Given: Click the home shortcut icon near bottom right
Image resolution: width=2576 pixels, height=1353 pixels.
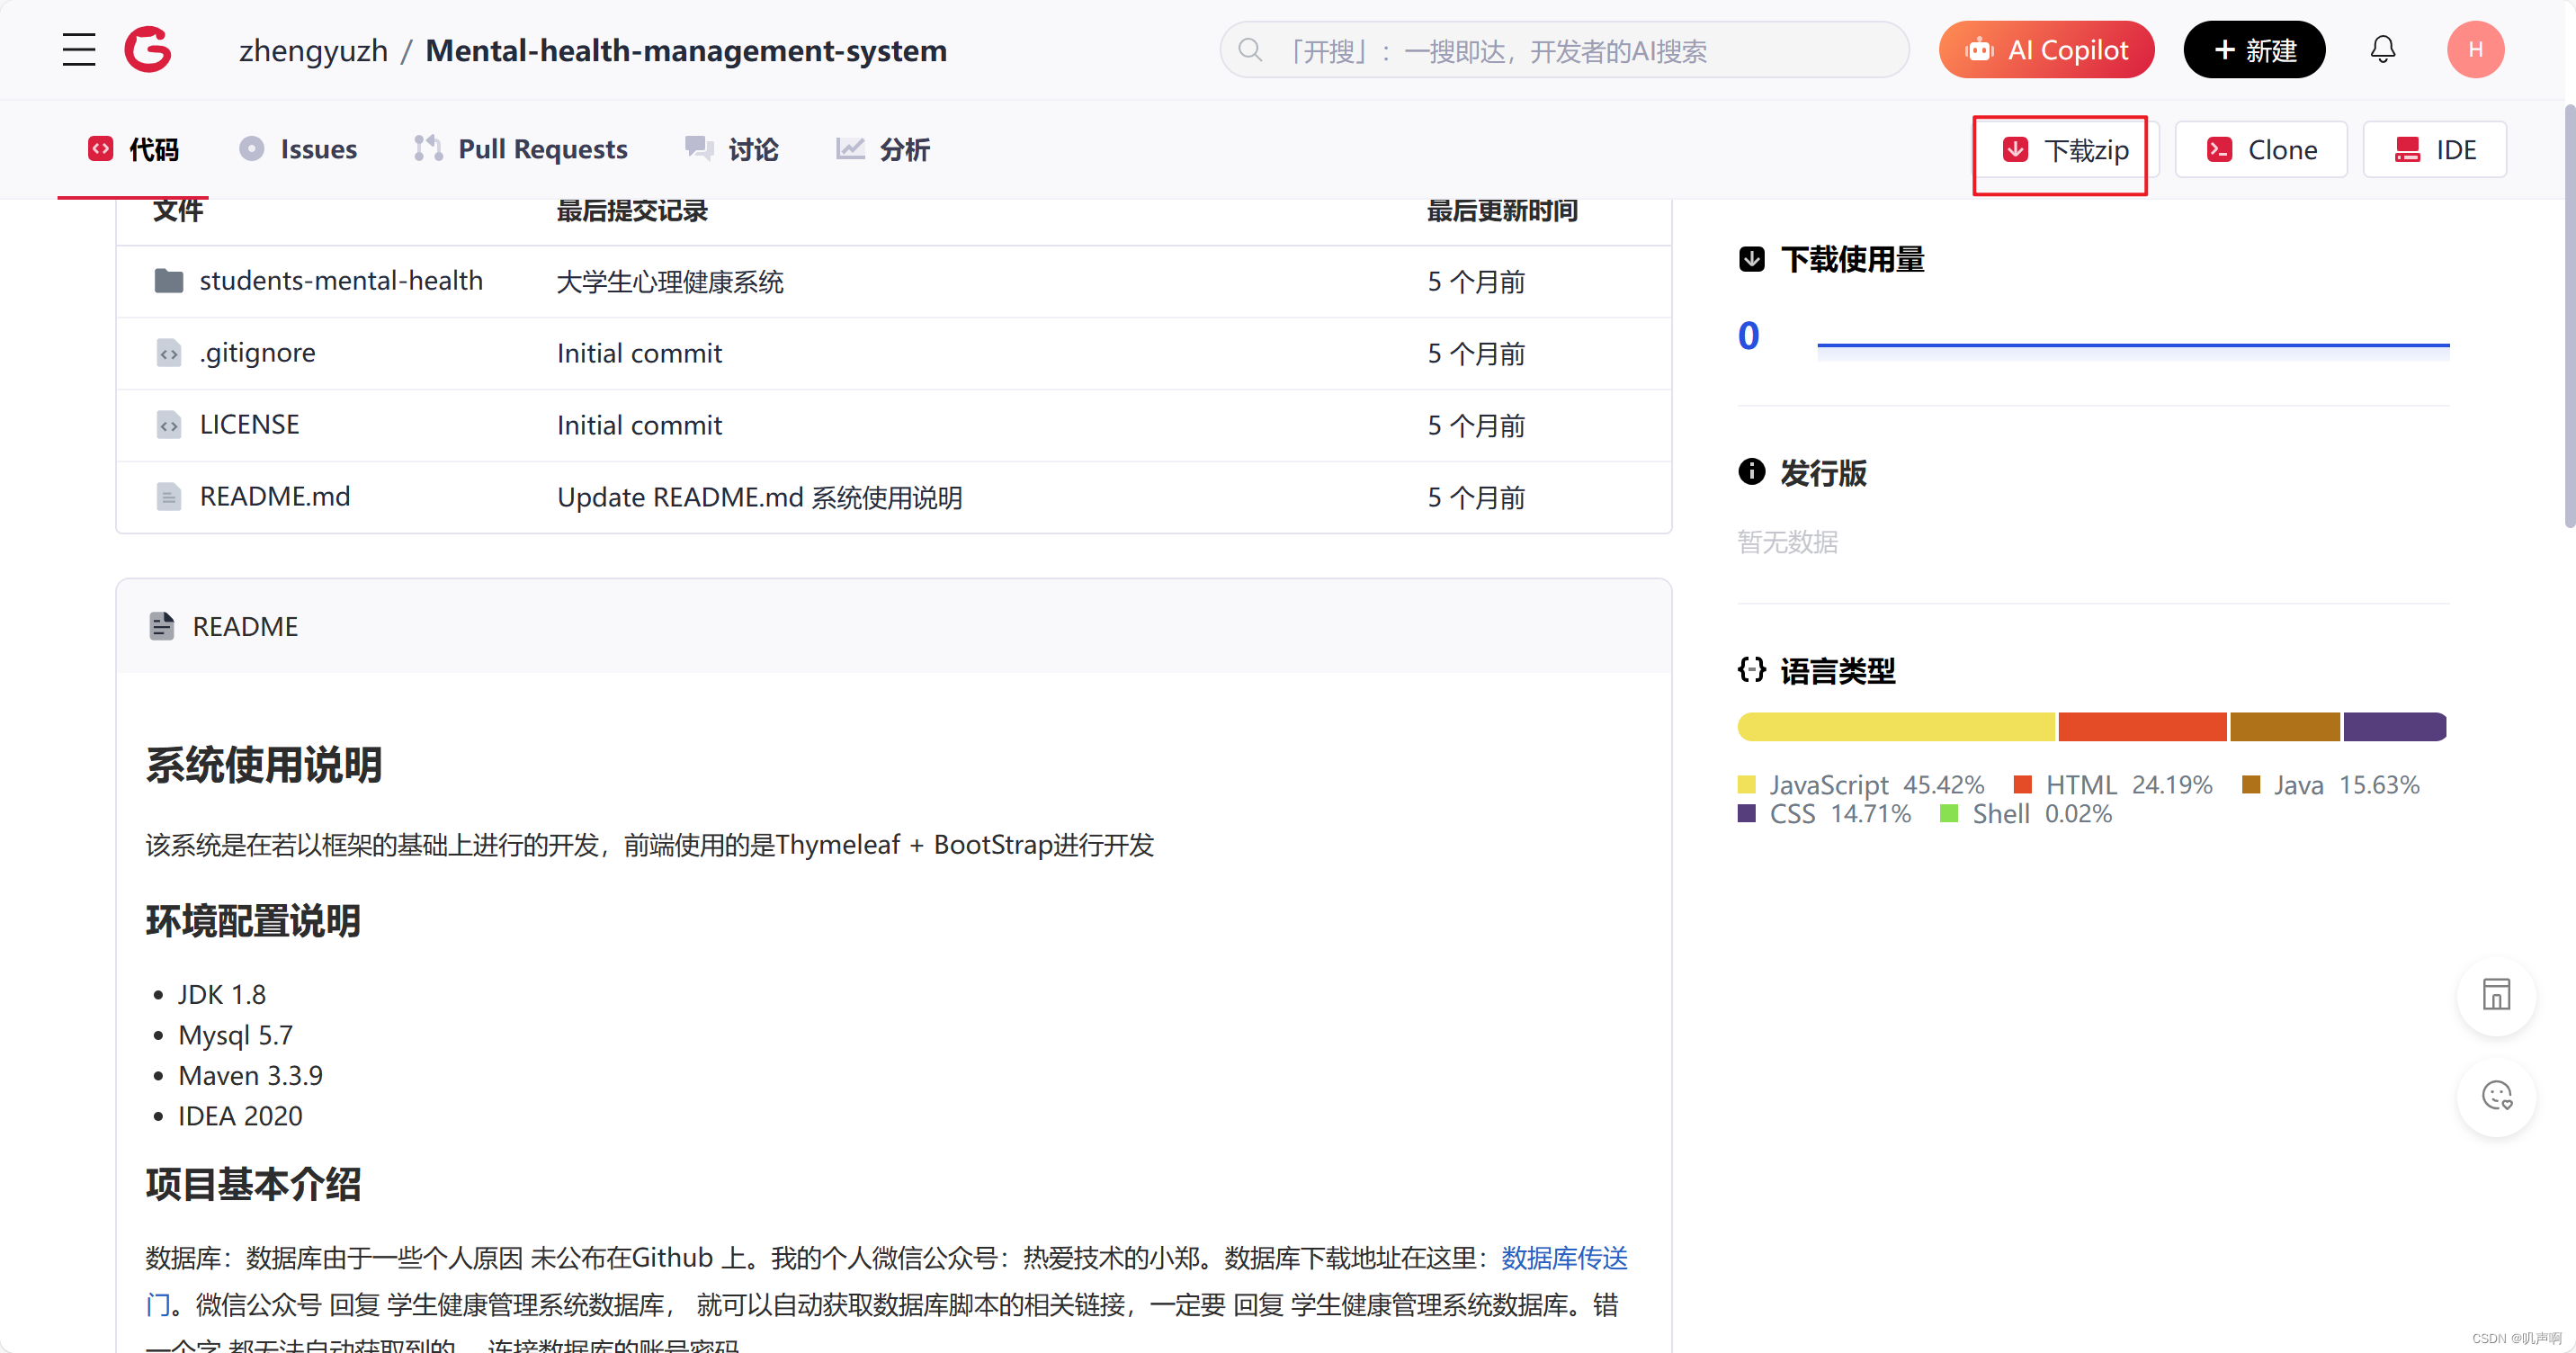Looking at the screenshot, I should [x=2497, y=994].
